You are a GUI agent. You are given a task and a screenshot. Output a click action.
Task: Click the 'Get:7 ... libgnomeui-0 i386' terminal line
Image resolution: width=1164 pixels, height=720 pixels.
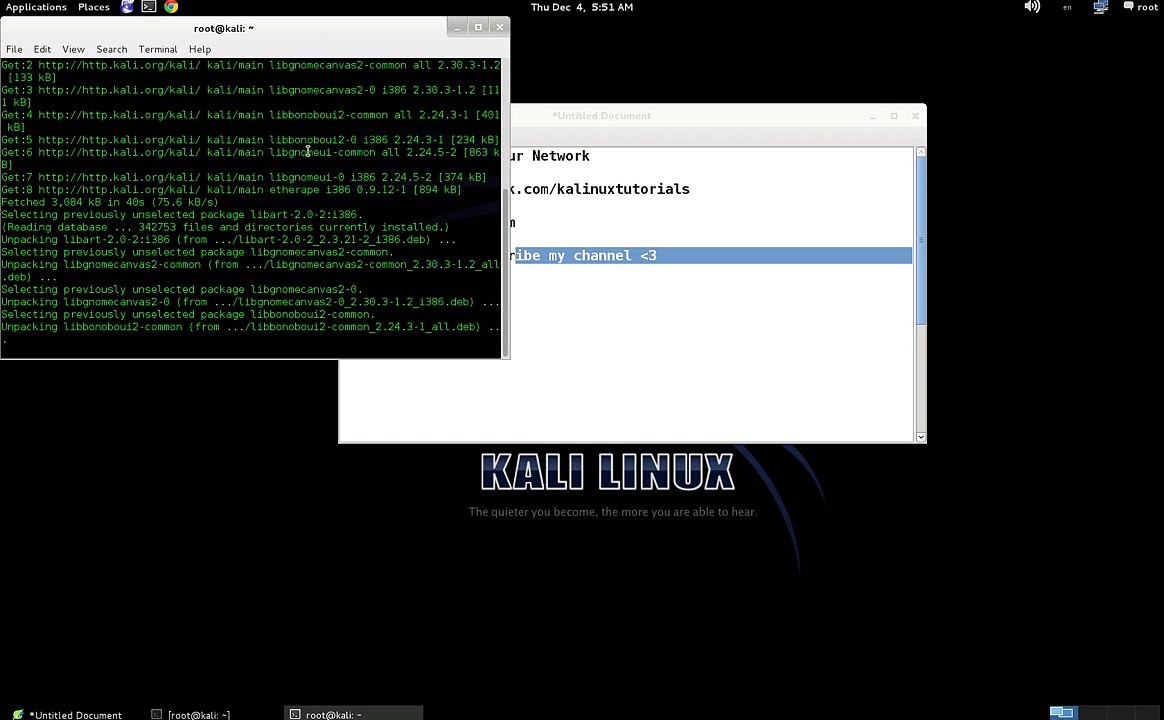pyautogui.click(x=243, y=177)
